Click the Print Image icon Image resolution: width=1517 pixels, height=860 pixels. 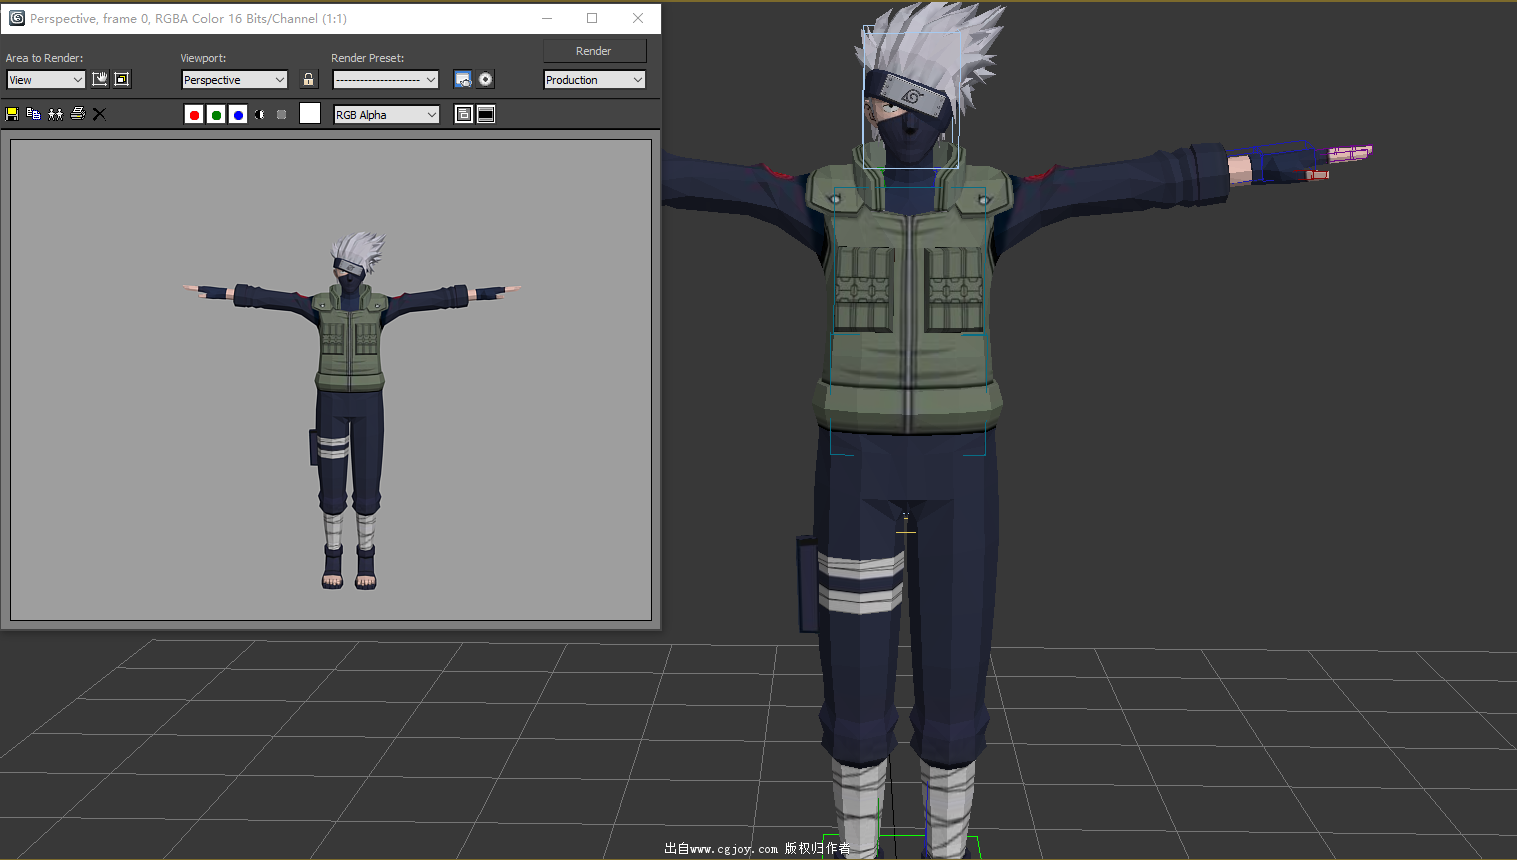pos(77,114)
